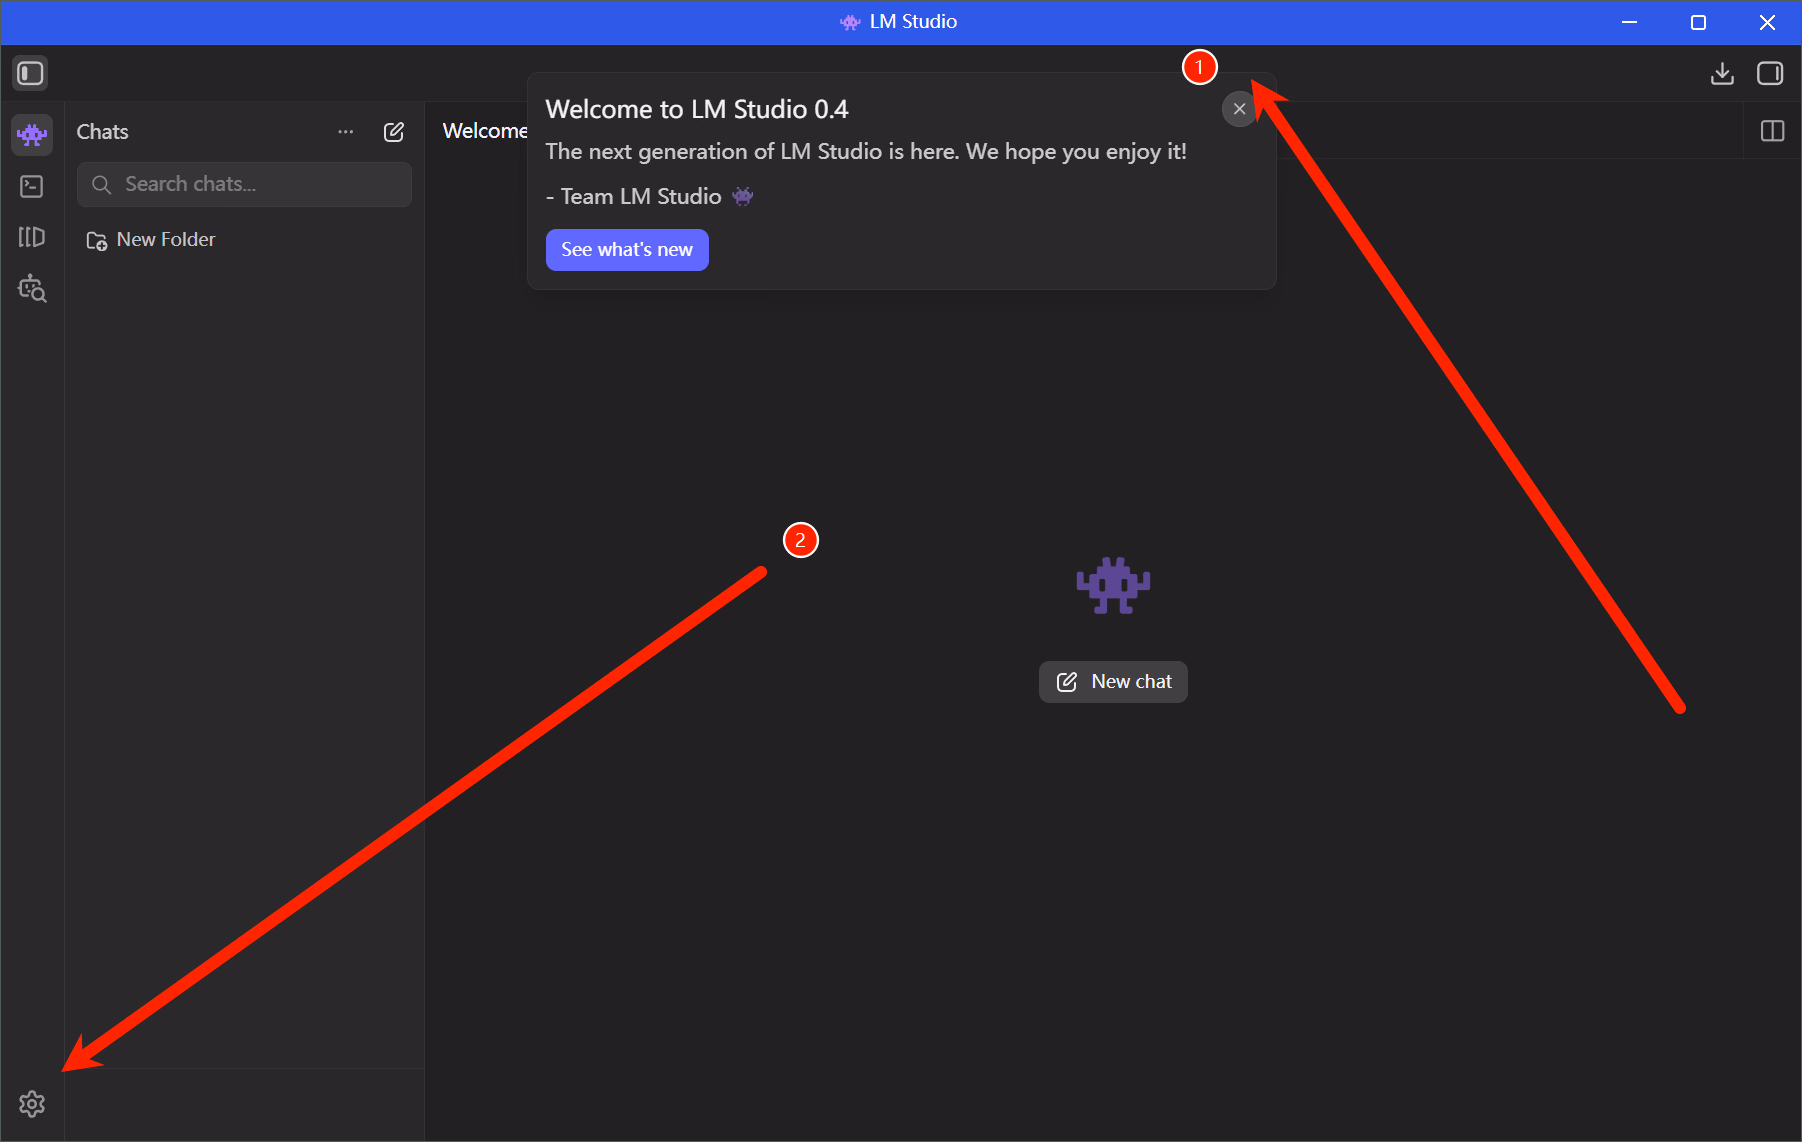Close the welcome notification popup
1802x1142 pixels.
pyautogui.click(x=1239, y=109)
